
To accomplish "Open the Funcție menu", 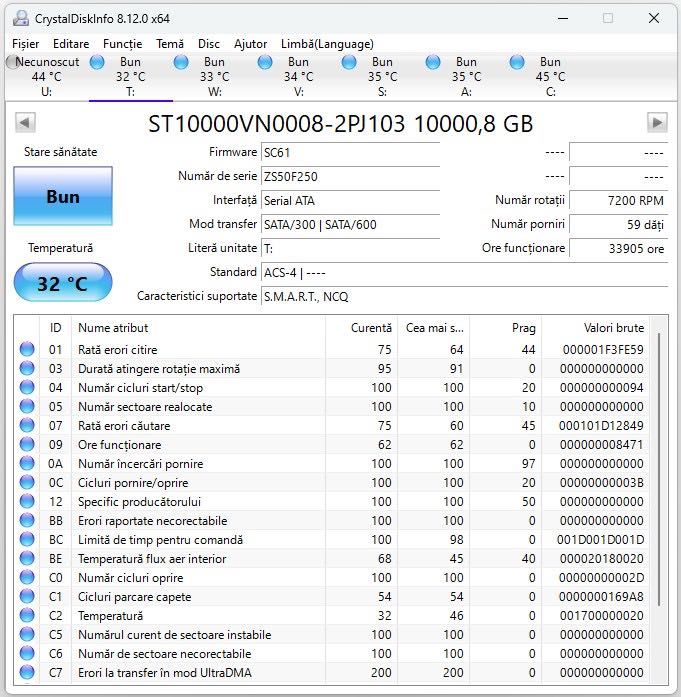I will pos(122,44).
